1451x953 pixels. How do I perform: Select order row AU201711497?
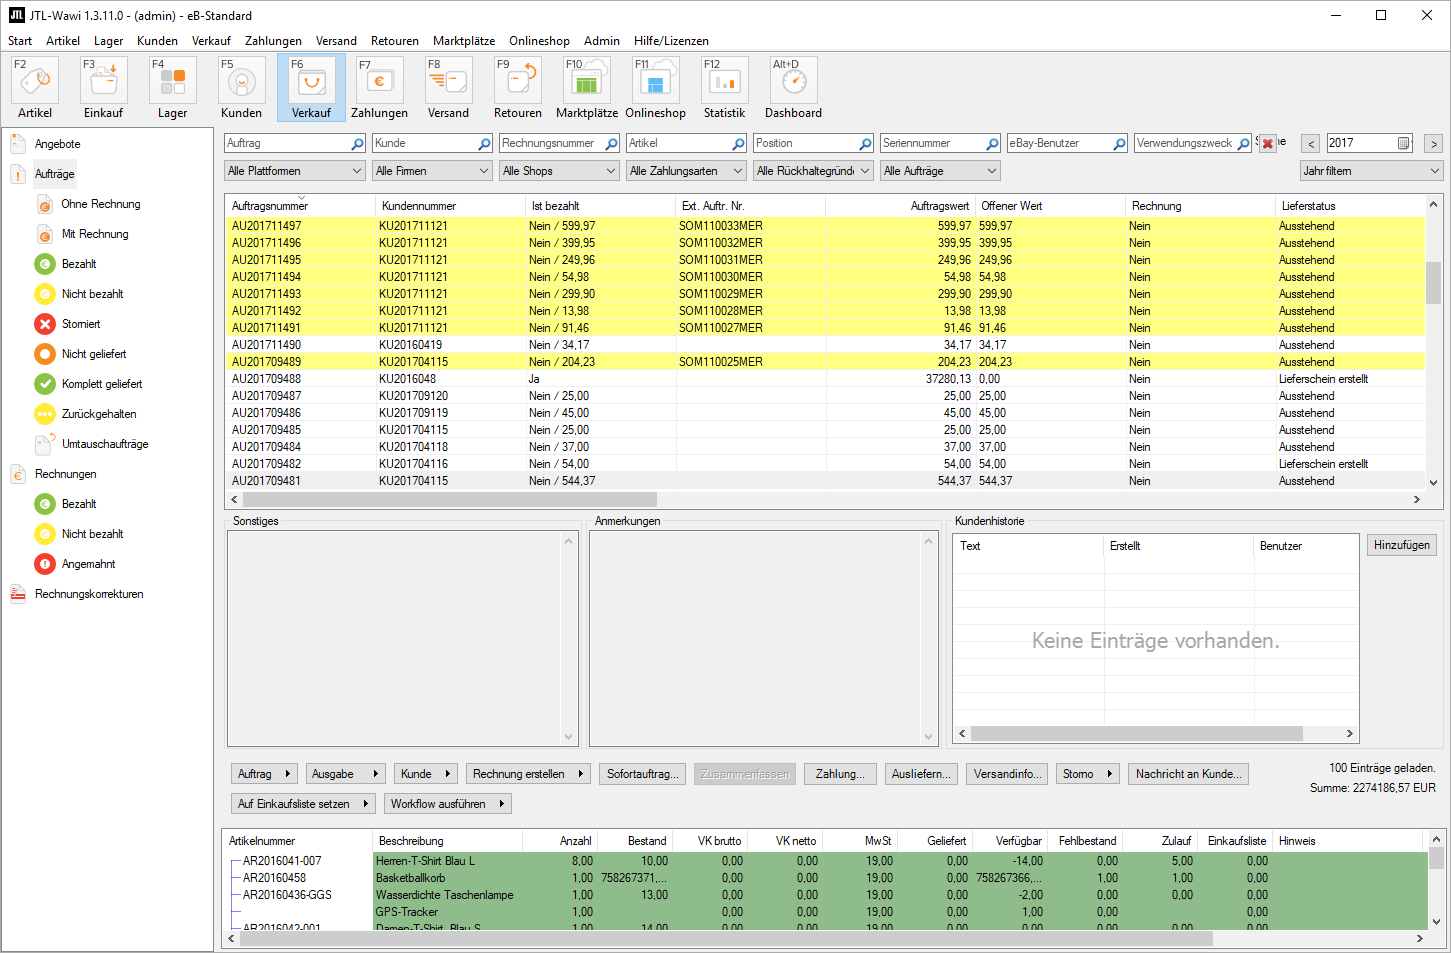pyautogui.click(x=826, y=226)
